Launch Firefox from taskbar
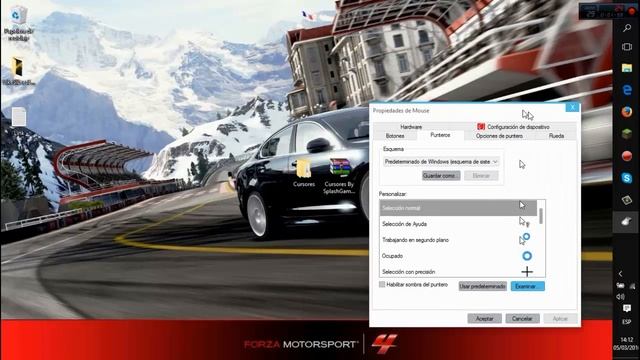Viewport: 640px width, 360px height. 627,112
